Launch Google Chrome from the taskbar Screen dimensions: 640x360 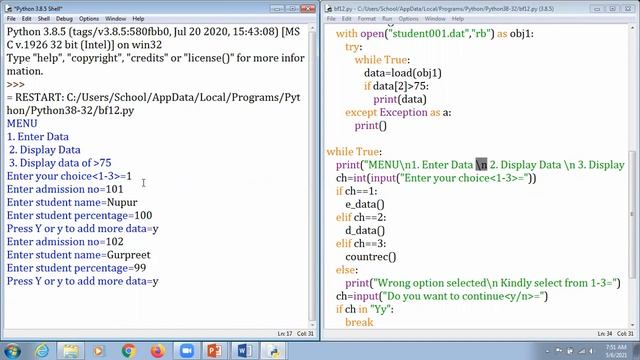tap(129, 351)
